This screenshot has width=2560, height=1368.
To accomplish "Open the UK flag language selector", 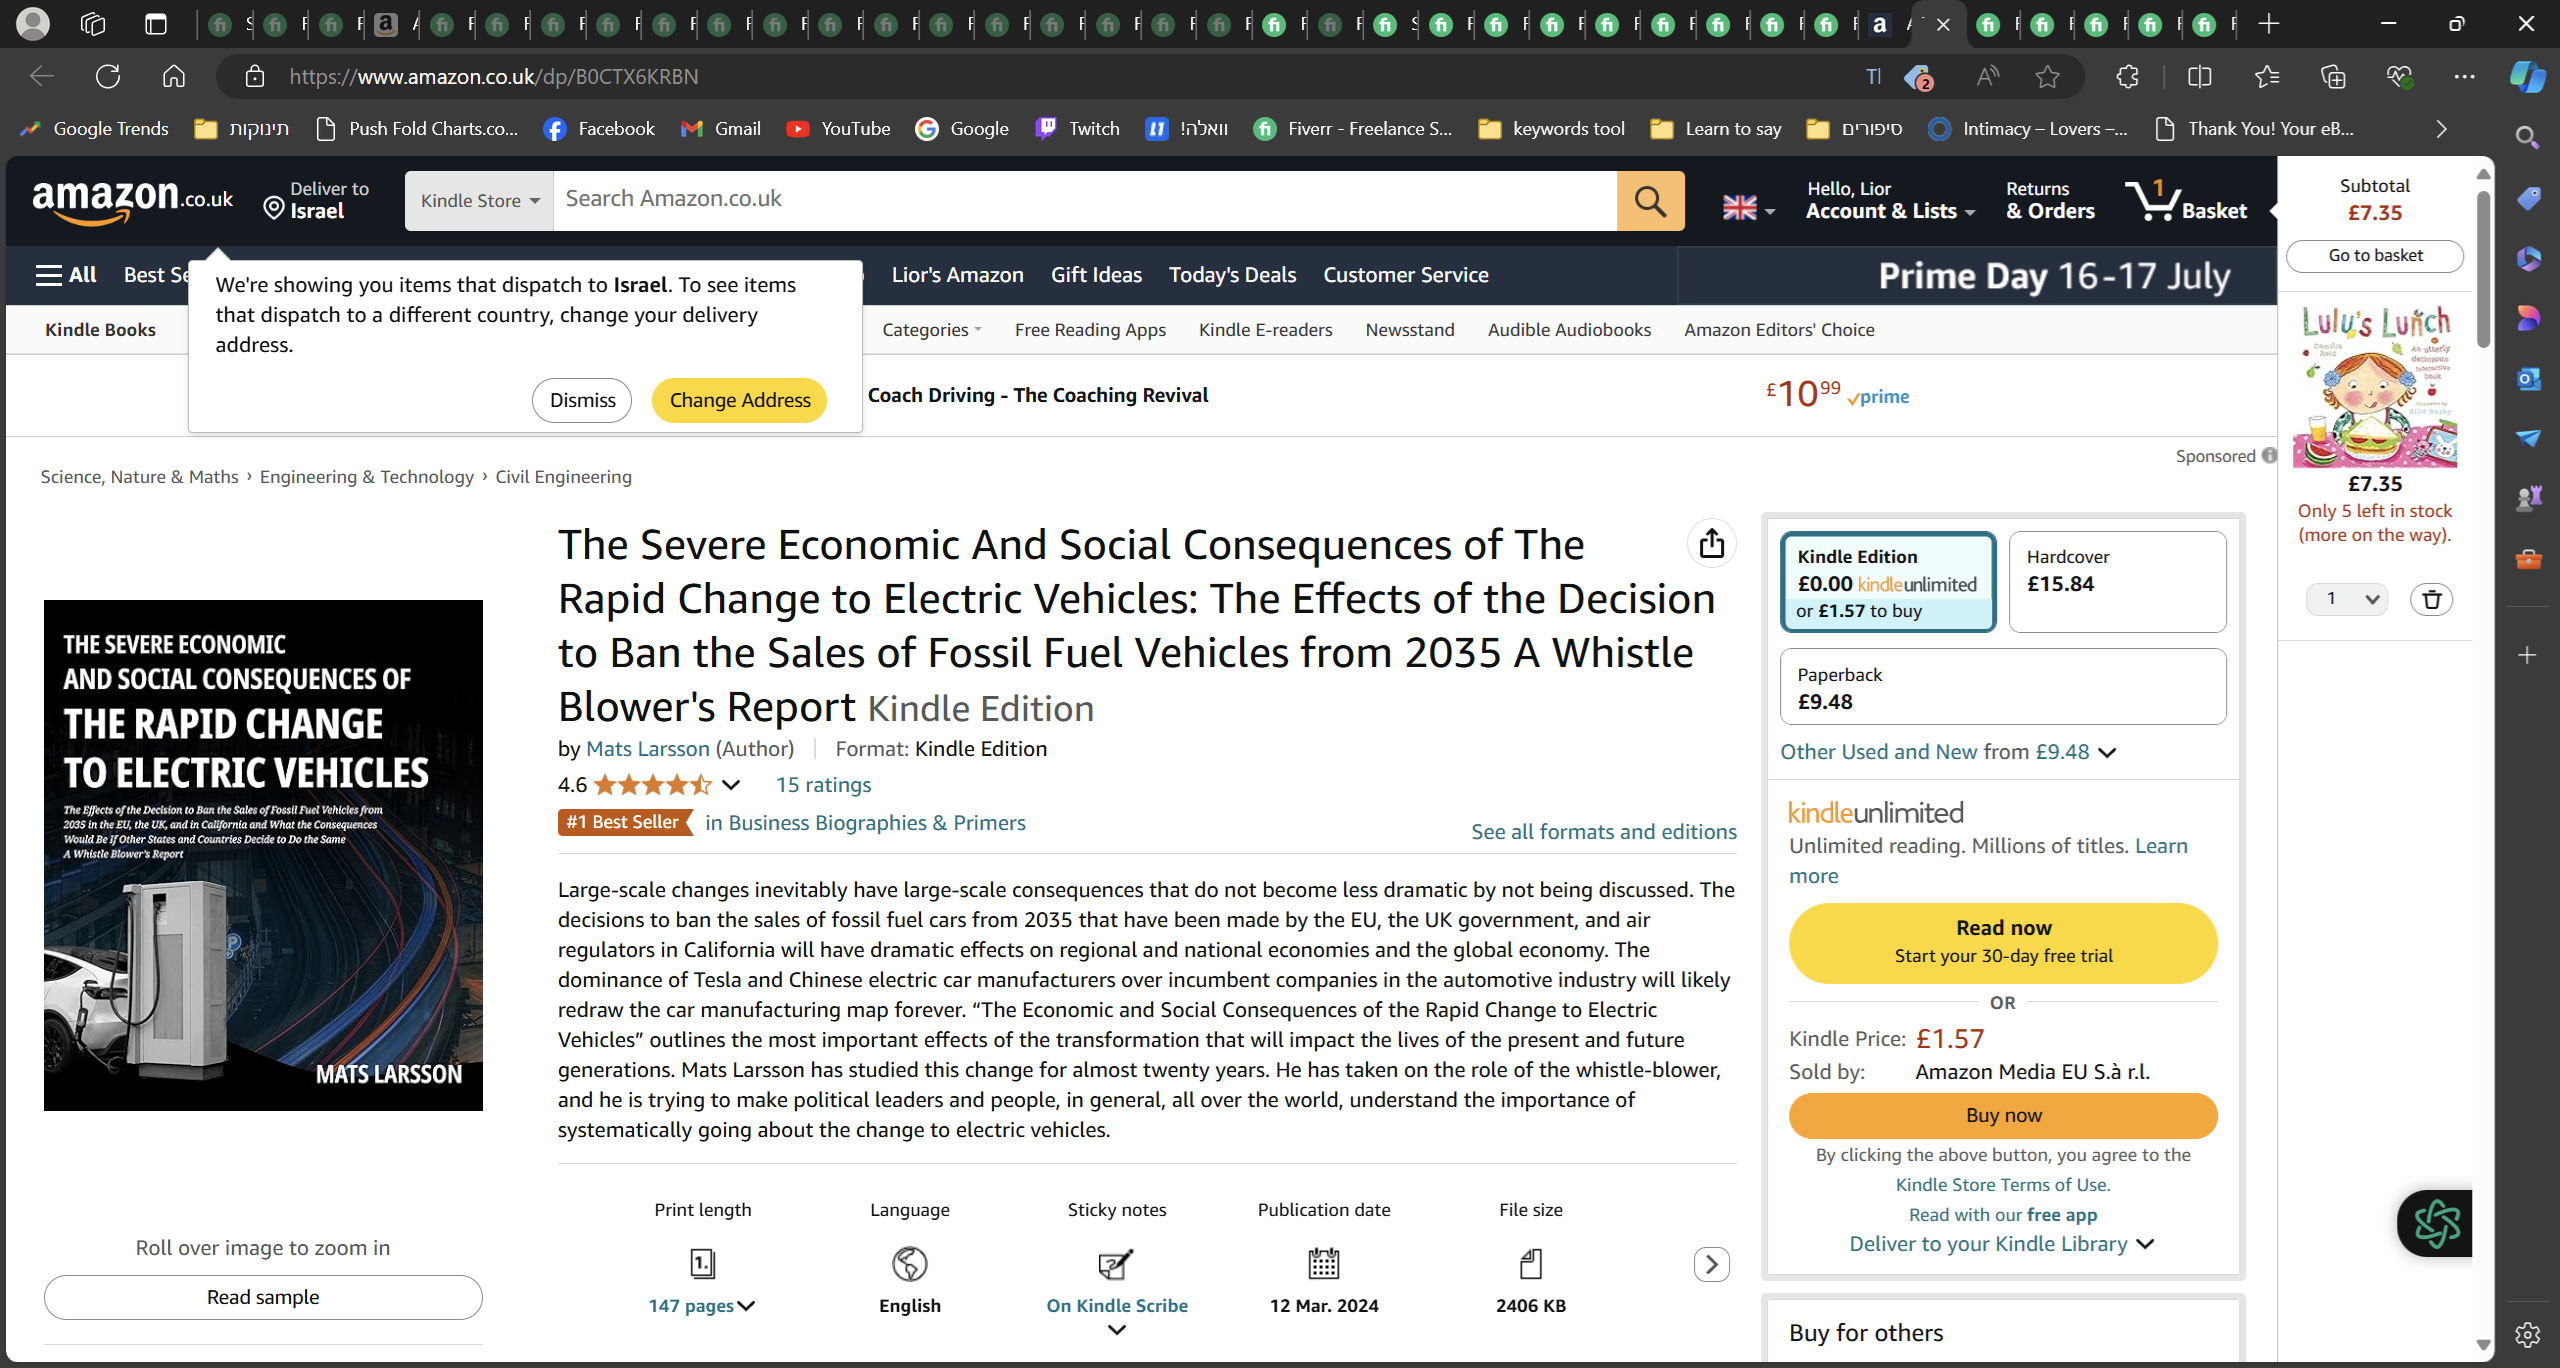I will click(1748, 207).
